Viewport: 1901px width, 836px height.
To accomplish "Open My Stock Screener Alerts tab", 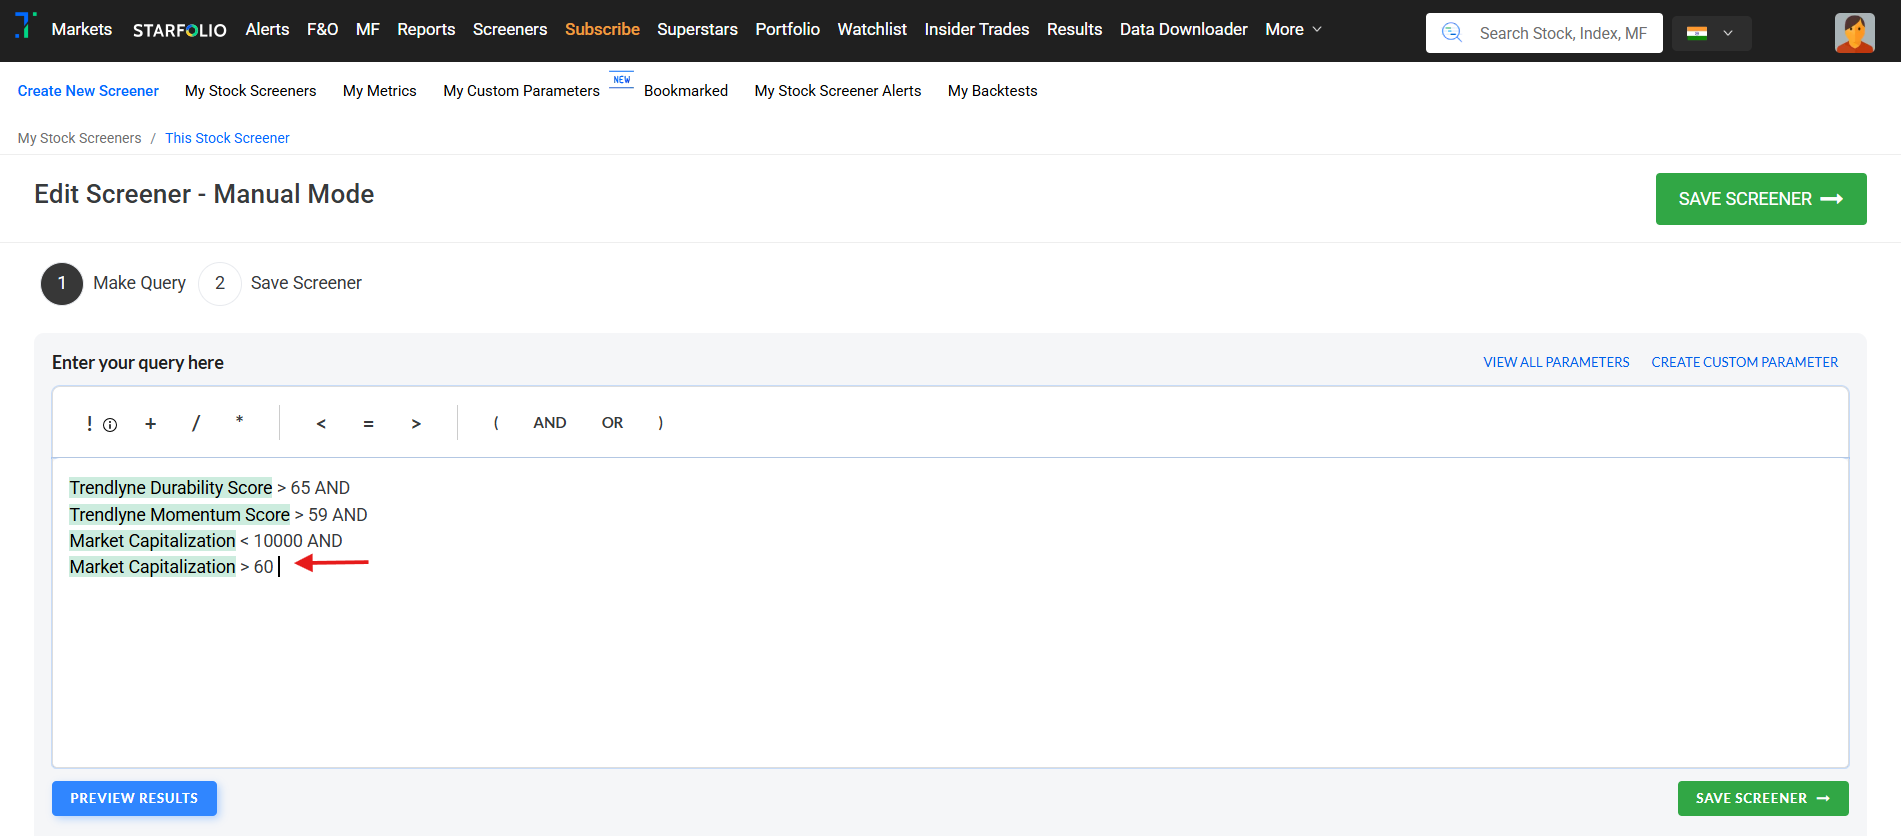I will pyautogui.click(x=838, y=91).
